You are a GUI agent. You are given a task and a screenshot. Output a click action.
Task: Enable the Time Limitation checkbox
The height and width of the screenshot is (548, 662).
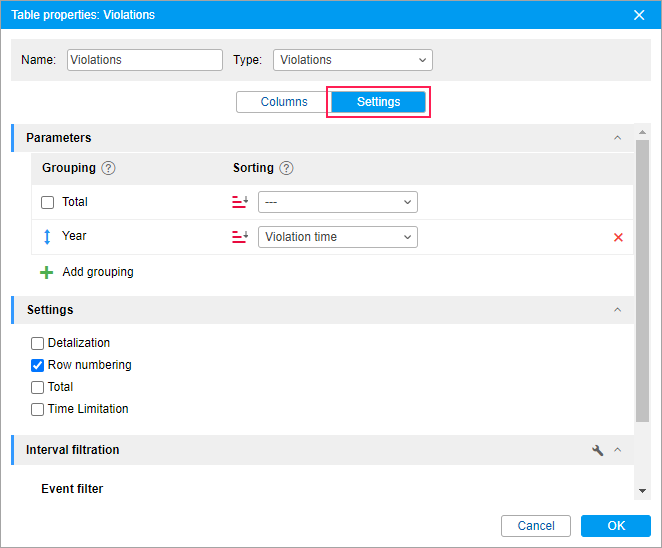point(37,409)
